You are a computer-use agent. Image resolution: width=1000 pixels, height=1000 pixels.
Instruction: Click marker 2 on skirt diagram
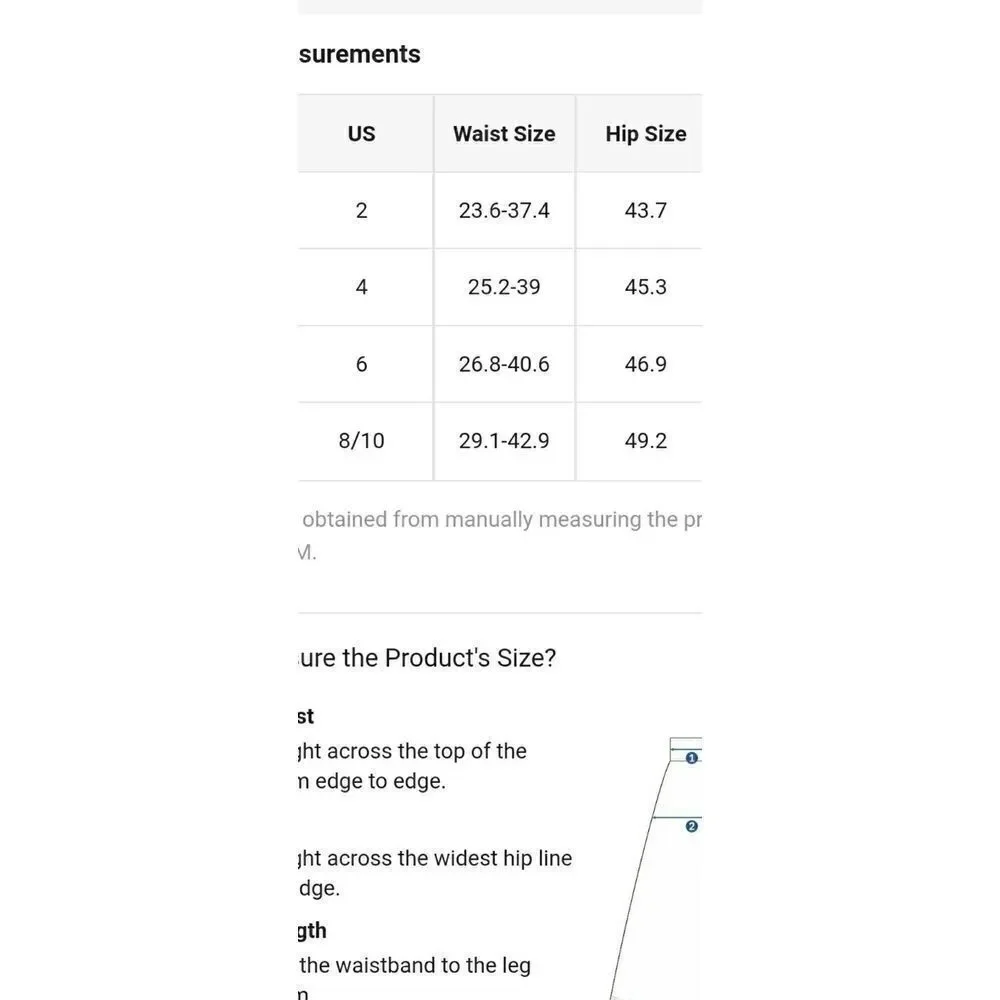(691, 826)
